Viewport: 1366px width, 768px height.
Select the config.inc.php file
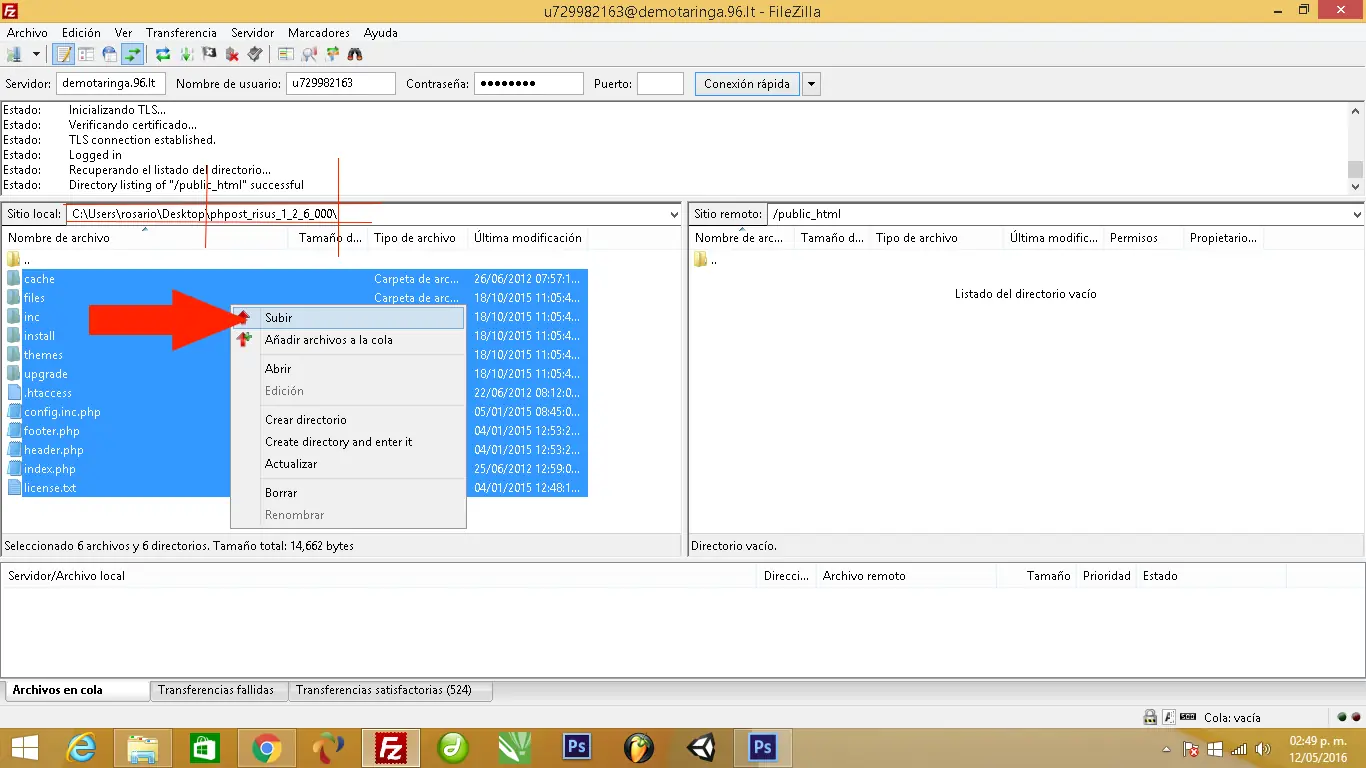pos(62,412)
